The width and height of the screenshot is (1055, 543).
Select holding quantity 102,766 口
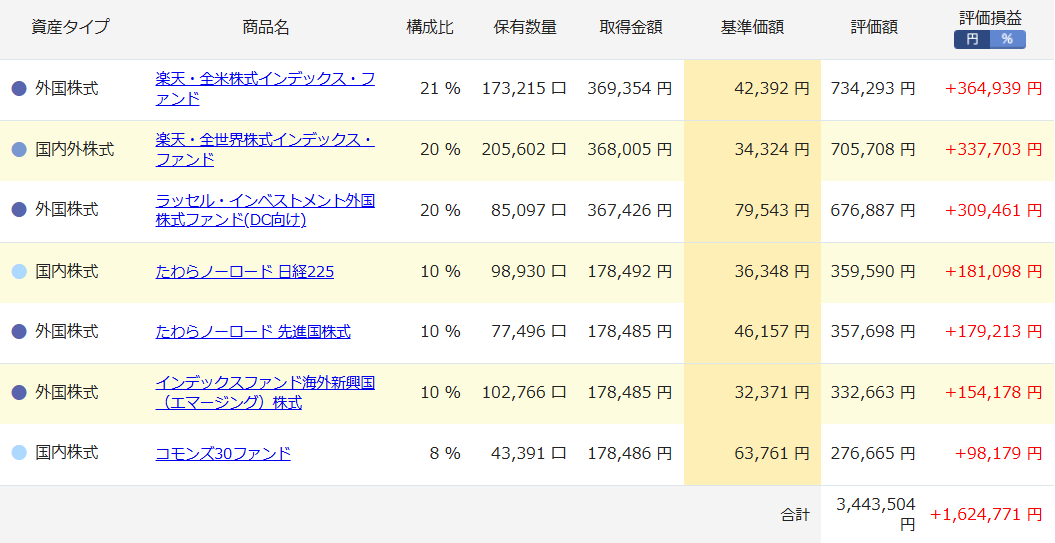524,392
